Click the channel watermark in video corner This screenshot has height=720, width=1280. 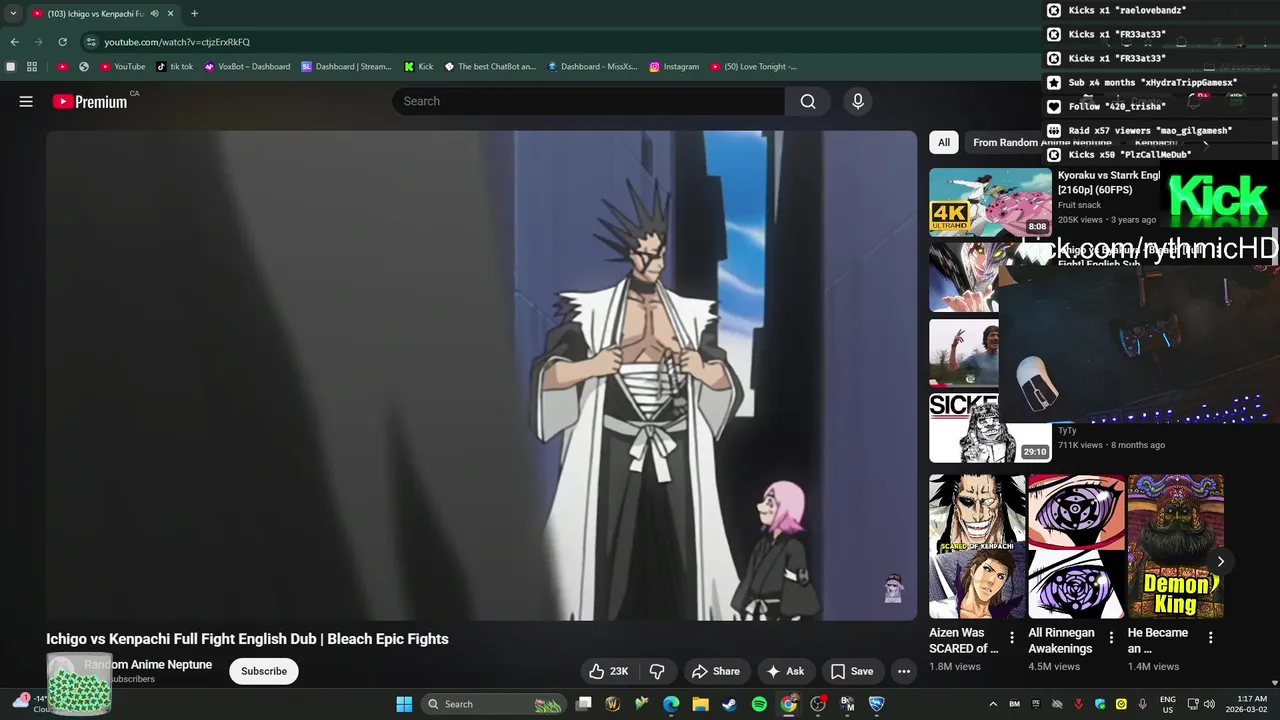(894, 589)
